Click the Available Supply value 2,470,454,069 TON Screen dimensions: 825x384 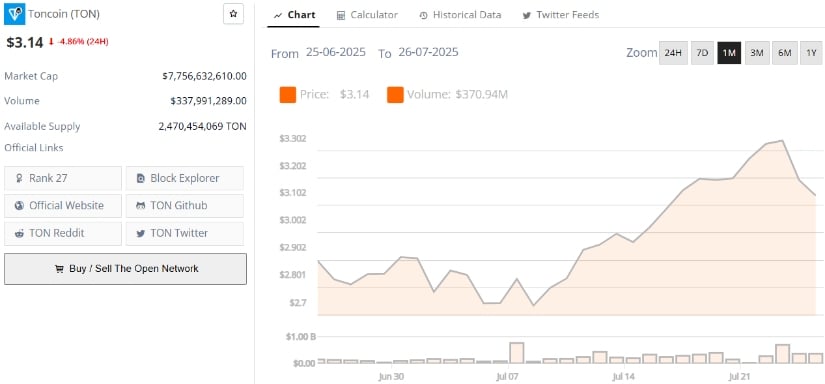click(202, 126)
